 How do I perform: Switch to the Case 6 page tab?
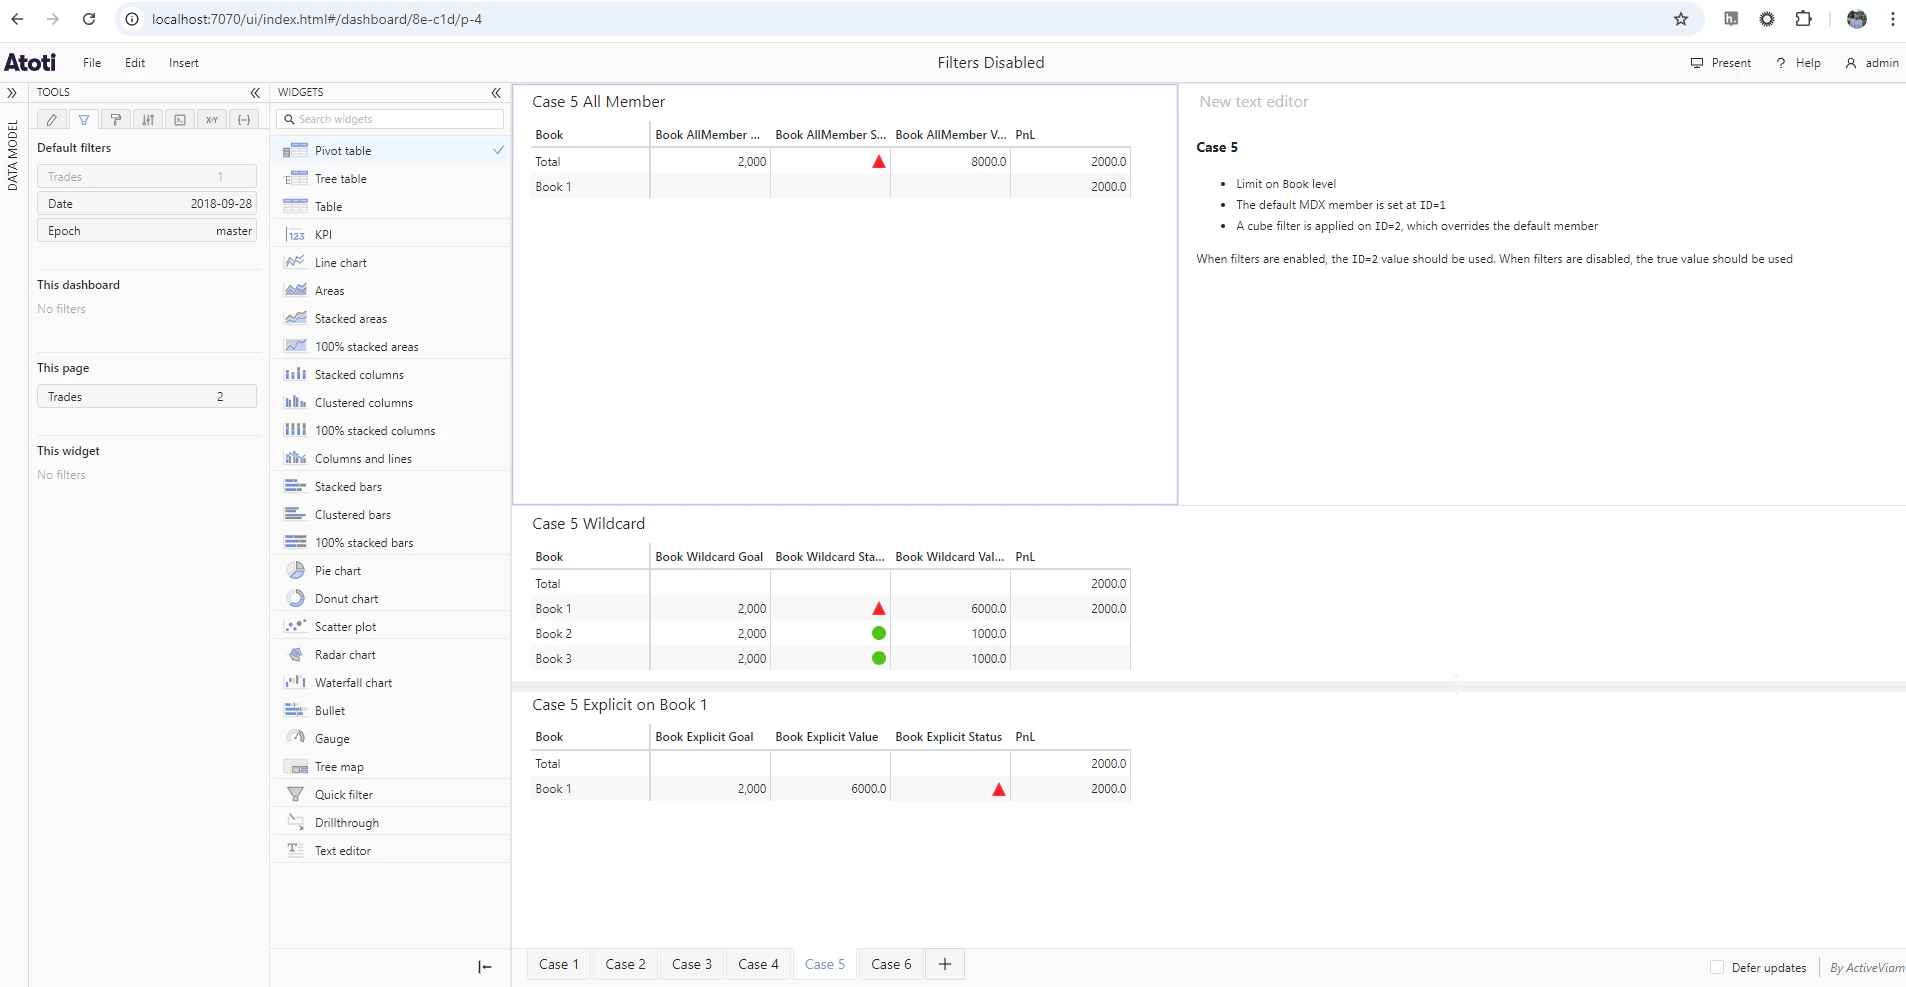point(891,964)
